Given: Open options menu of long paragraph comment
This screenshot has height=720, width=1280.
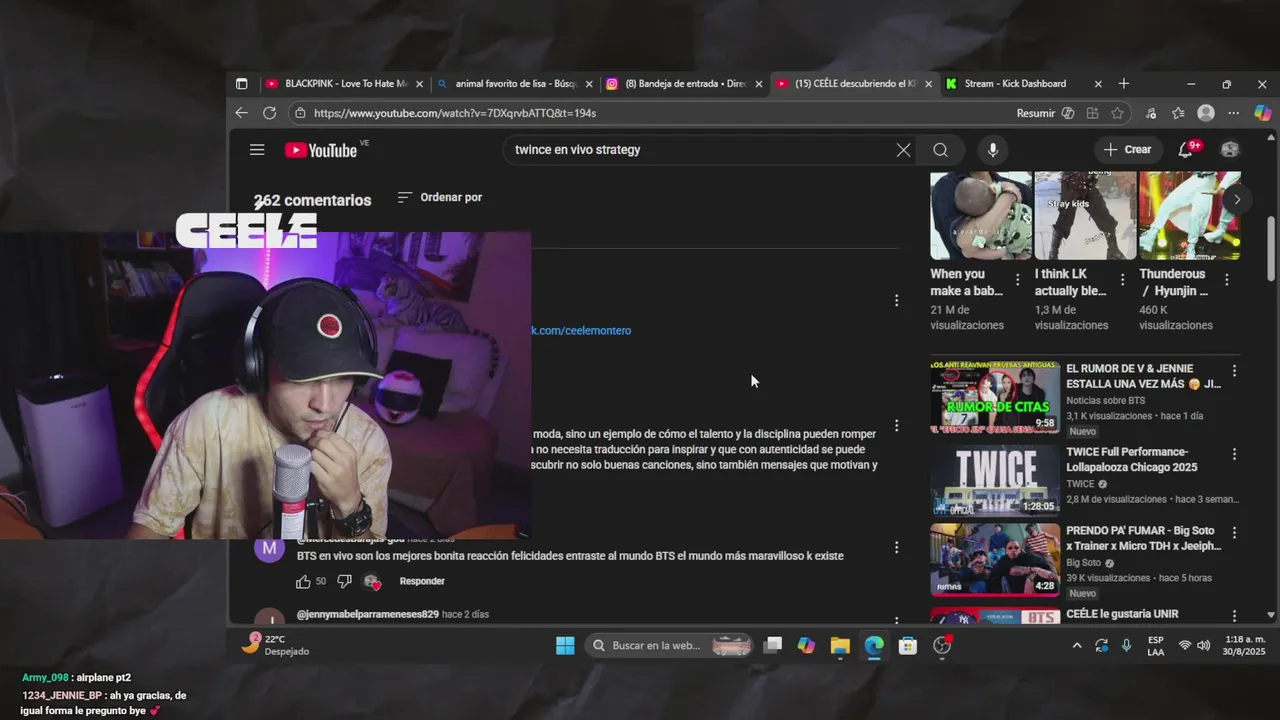Looking at the screenshot, I should click(896, 426).
